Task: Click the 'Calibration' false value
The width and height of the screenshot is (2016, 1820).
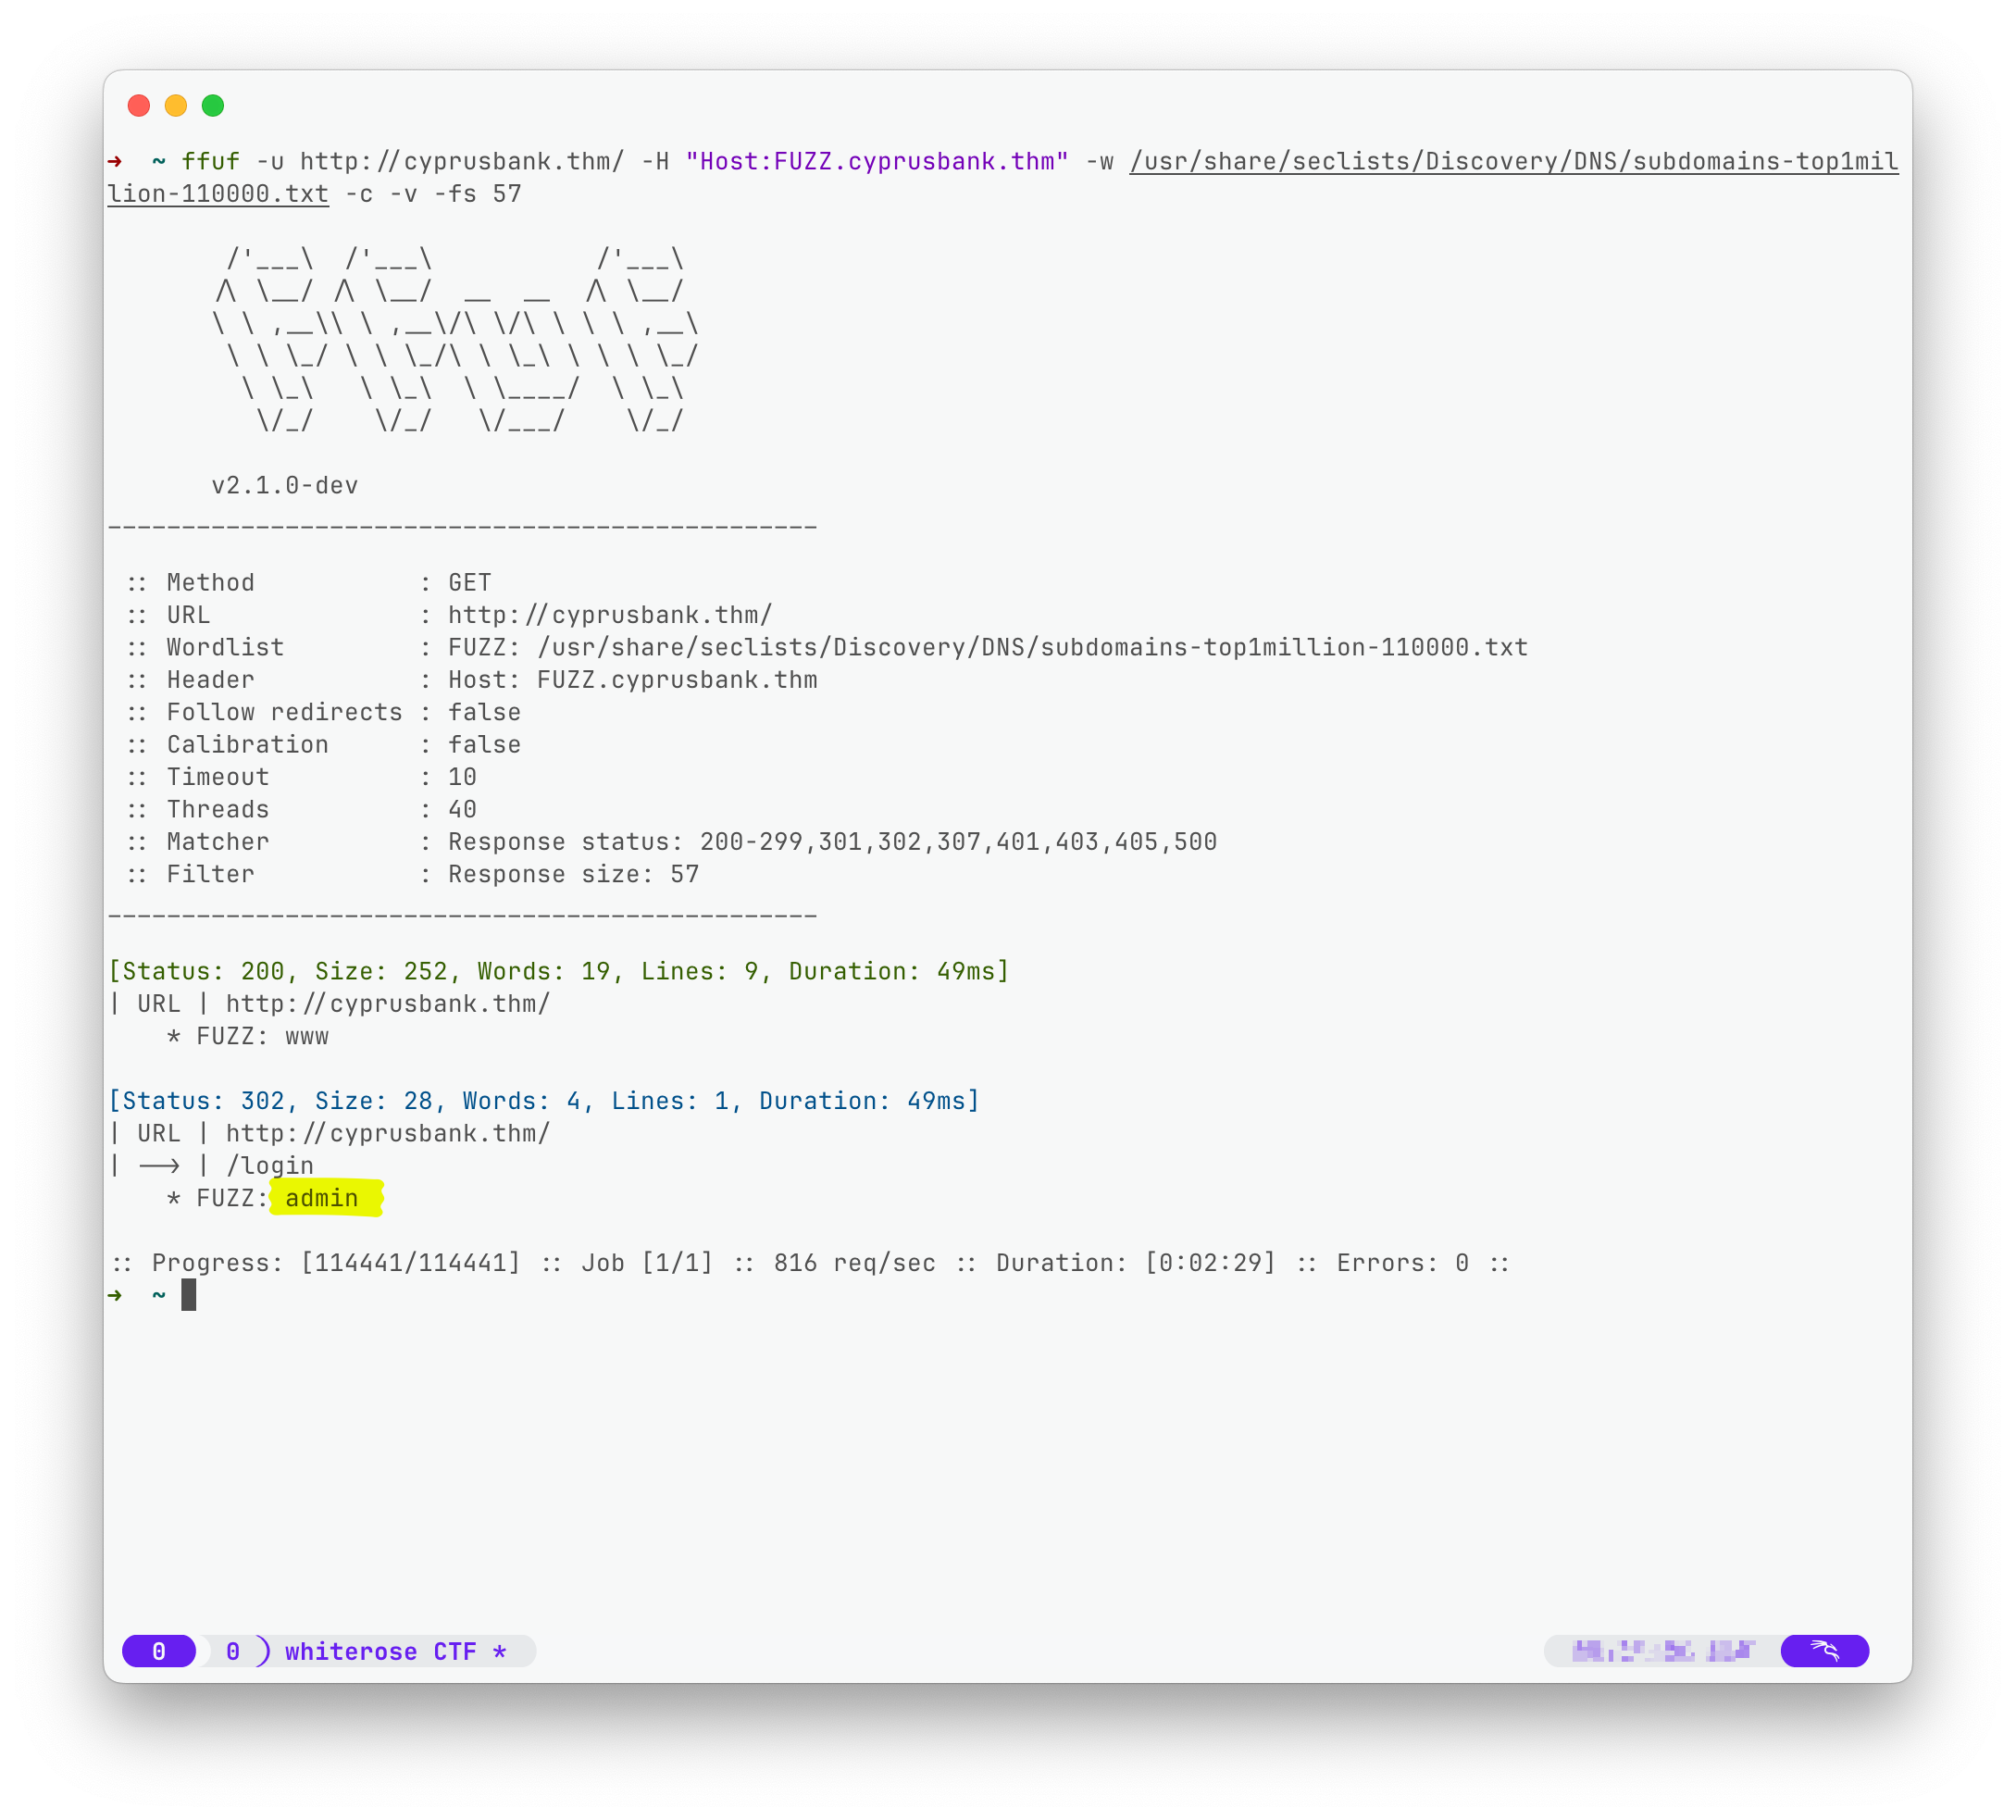Action: [484, 745]
